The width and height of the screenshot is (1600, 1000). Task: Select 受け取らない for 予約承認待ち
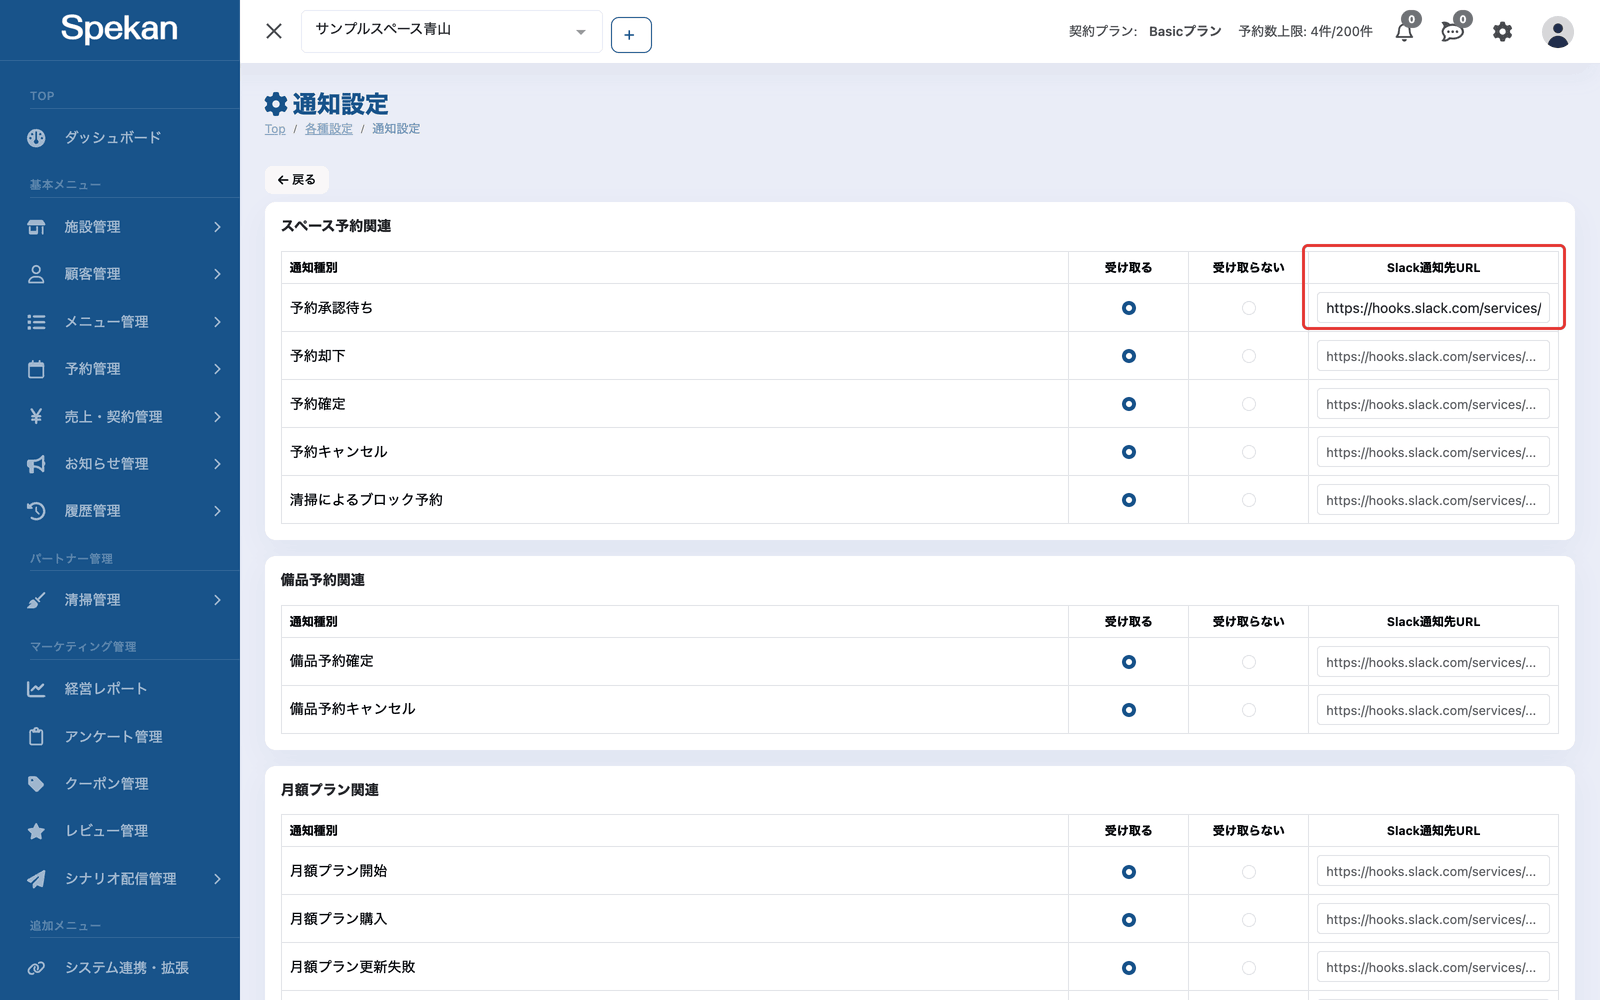1248,308
